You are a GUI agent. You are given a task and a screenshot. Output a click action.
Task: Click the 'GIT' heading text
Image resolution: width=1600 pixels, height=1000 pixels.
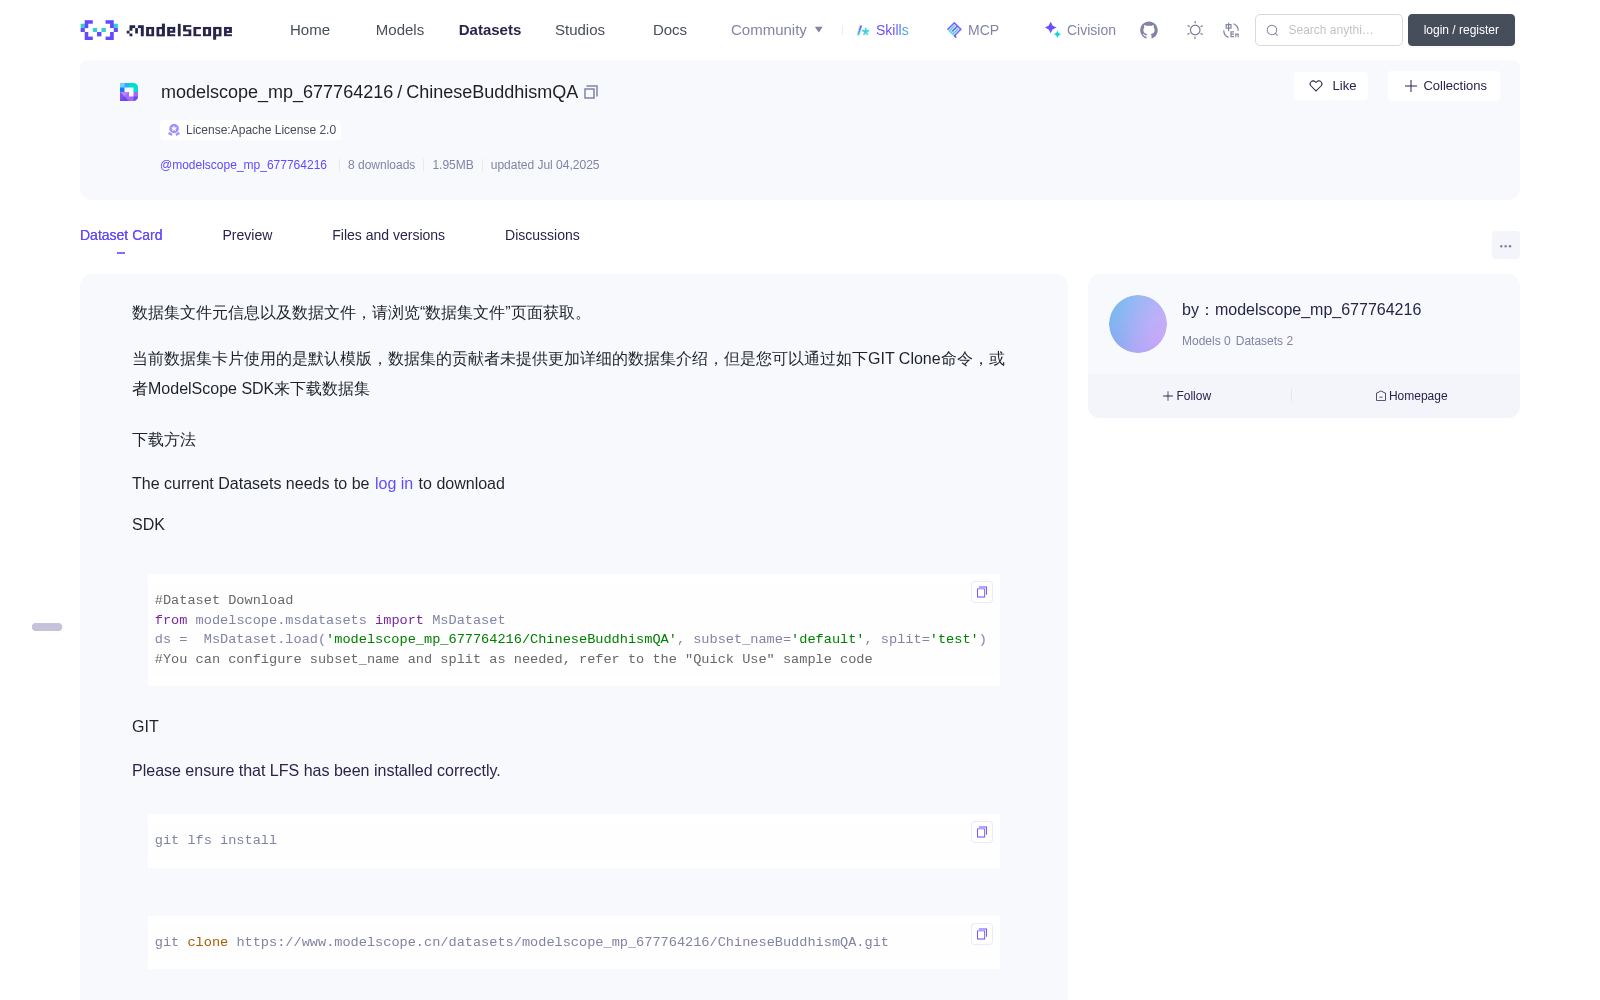145,726
